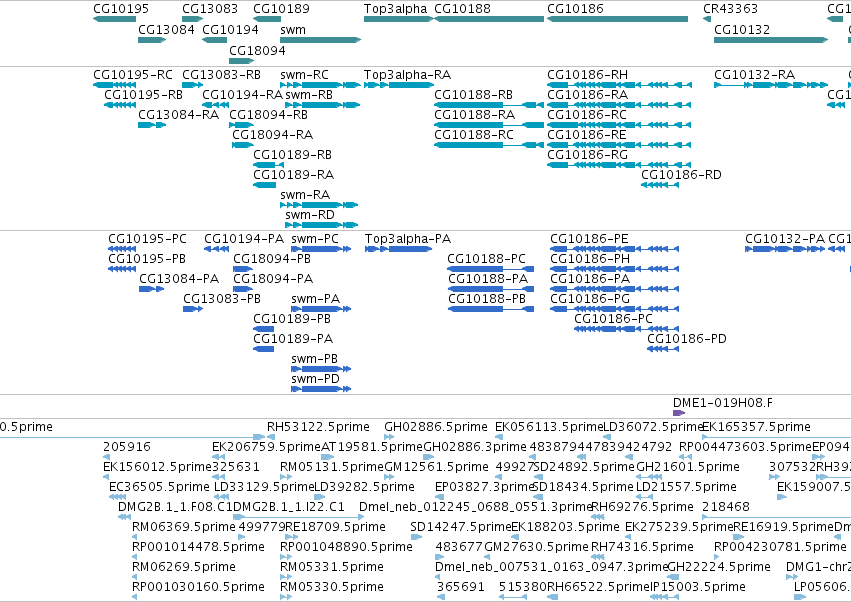
Task: Click the CG13084 gene label
Action: click(166, 30)
